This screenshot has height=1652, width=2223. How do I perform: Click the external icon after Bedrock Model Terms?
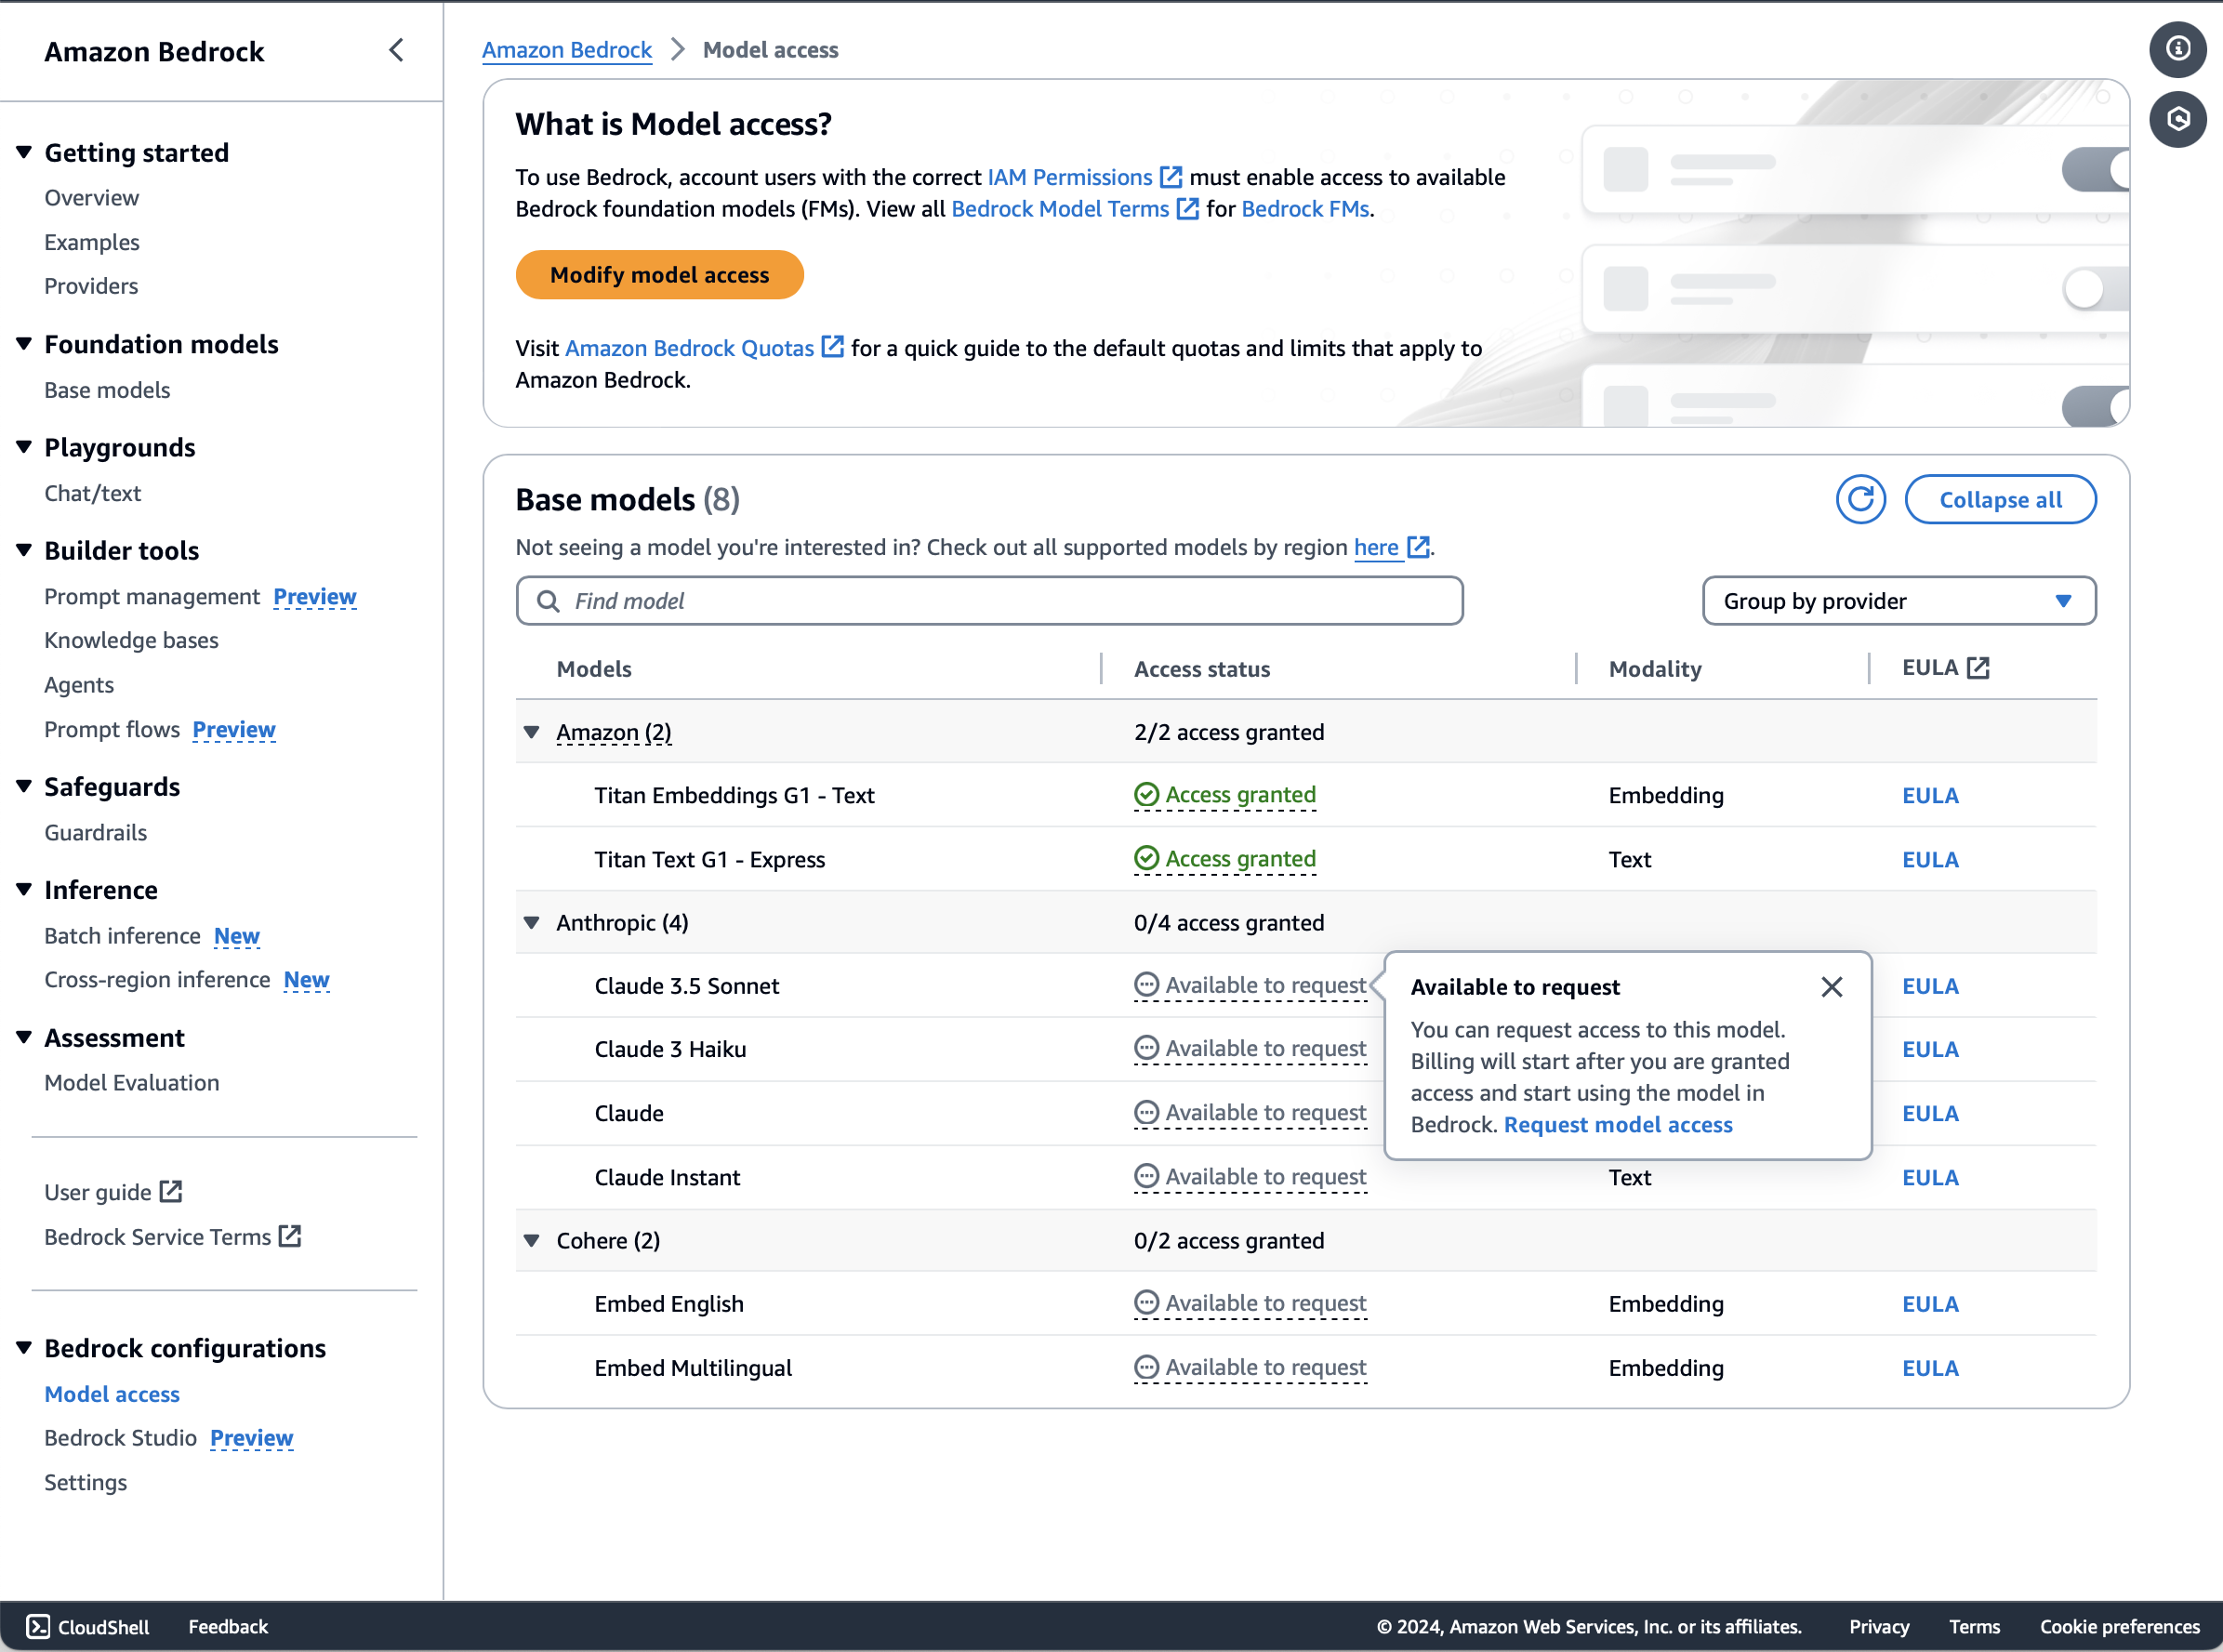(x=1187, y=208)
